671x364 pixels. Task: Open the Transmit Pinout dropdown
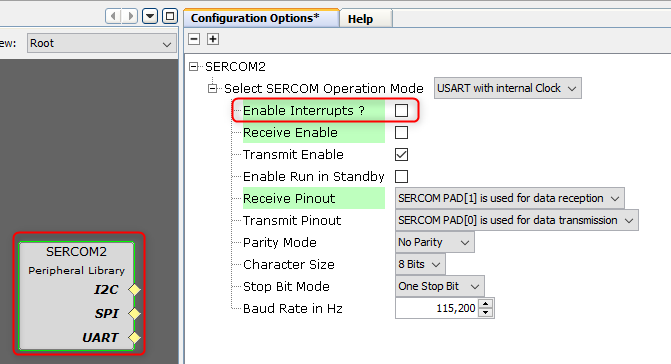[x=517, y=220]
